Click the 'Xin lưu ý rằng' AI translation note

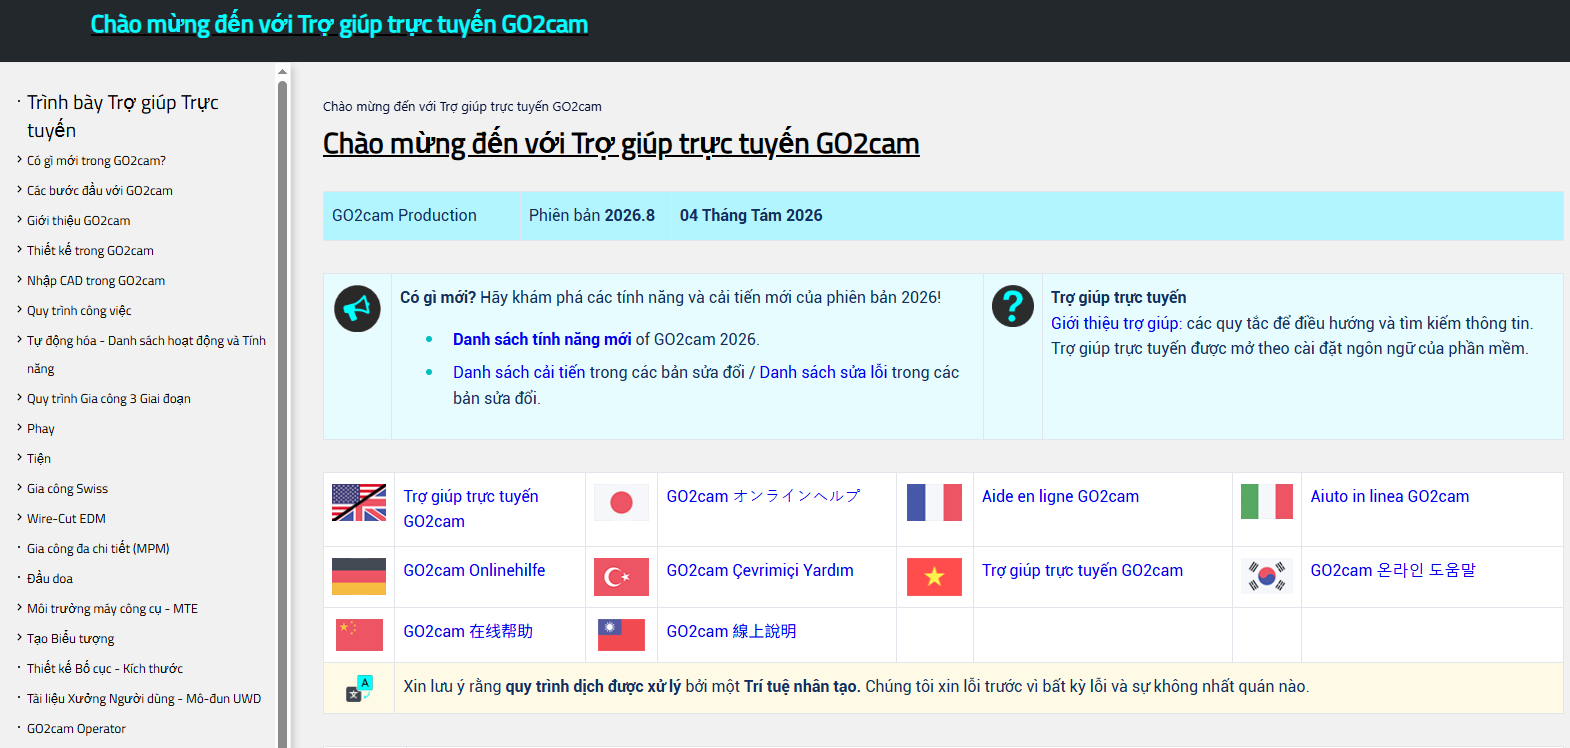tap(856, 686)
